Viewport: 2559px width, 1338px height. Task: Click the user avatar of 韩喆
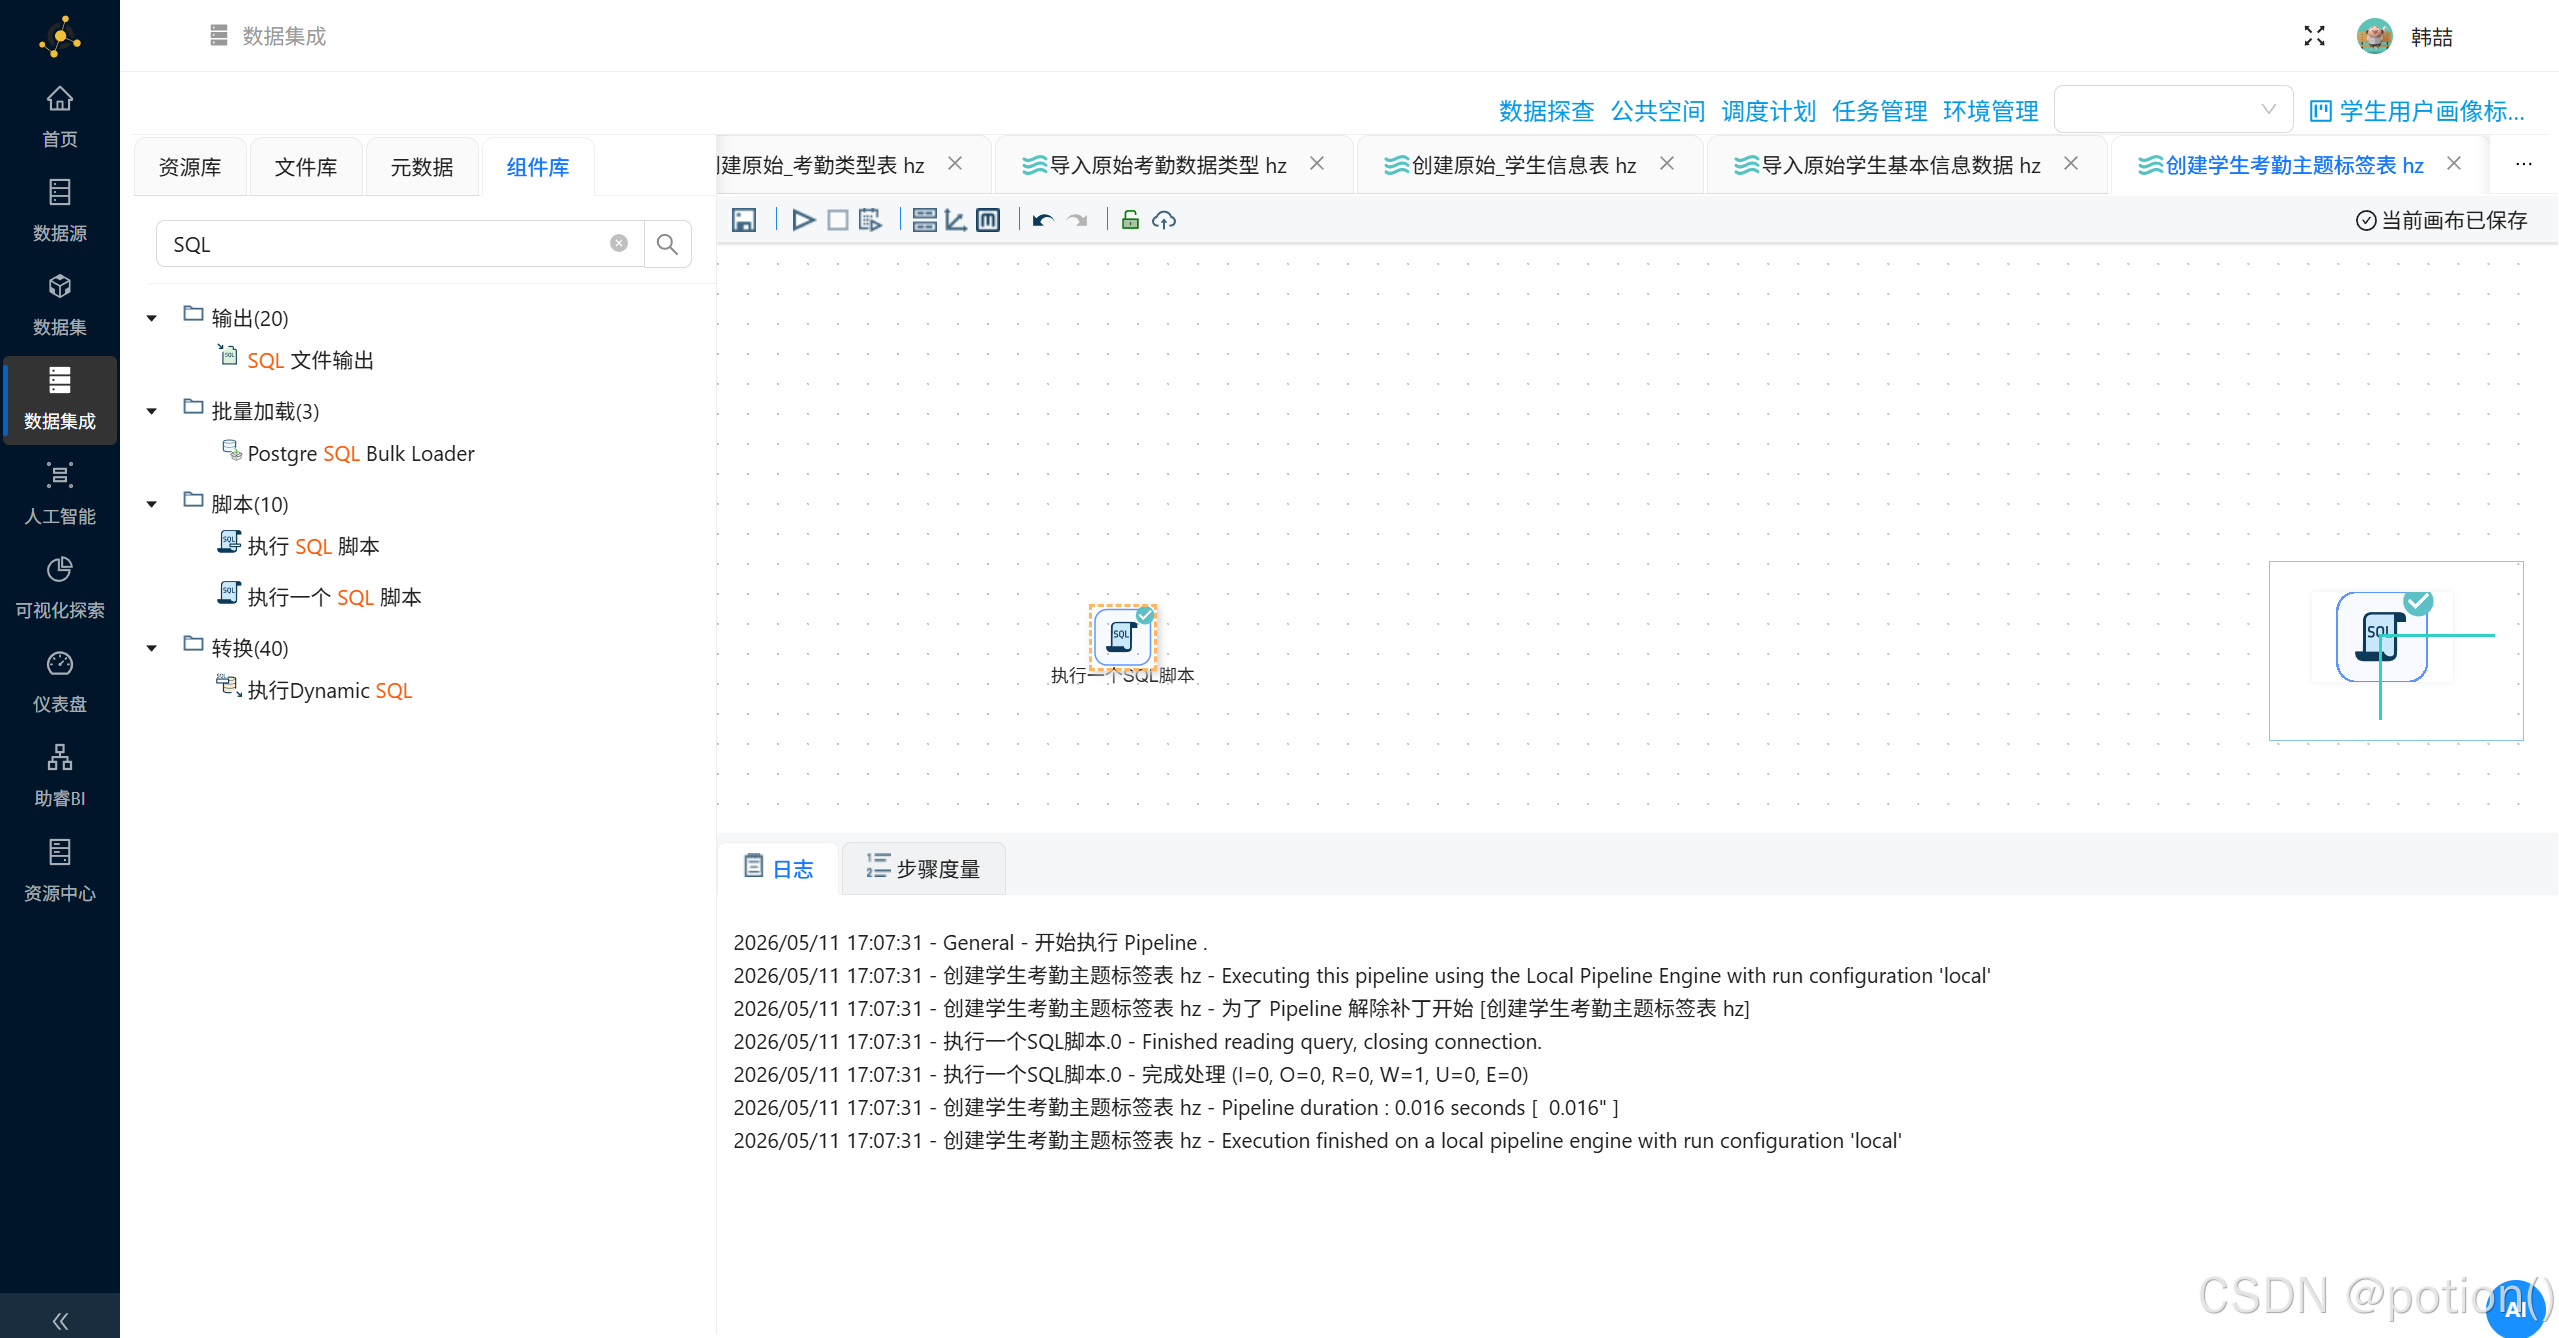[2374, 36]
